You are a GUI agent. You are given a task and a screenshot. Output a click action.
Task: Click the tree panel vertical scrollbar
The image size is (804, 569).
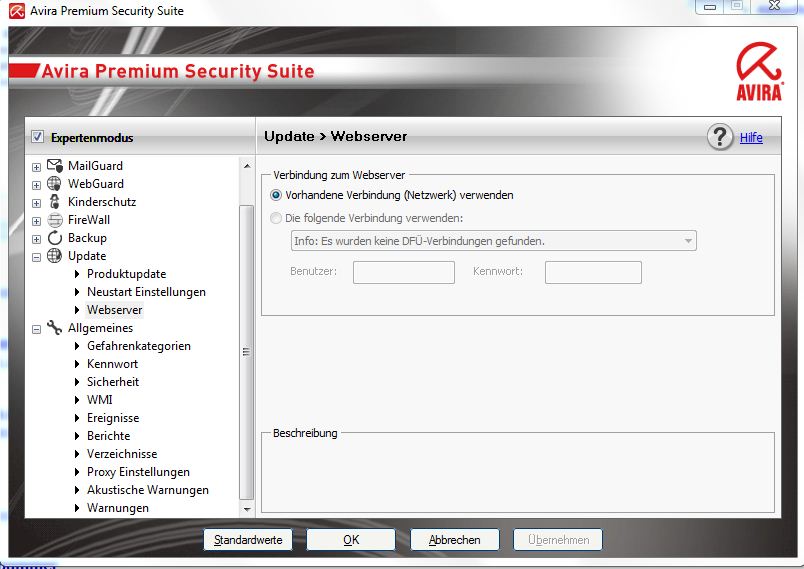pos(247,350)
